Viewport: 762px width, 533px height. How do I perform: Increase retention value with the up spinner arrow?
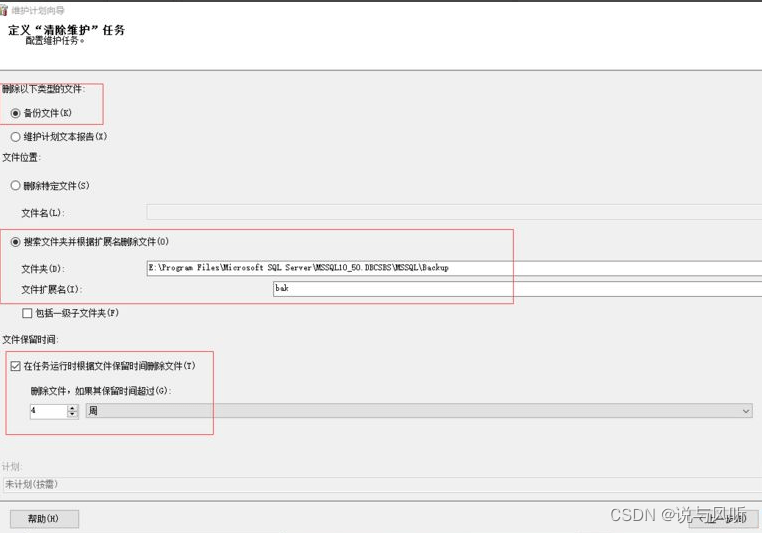[72, 408]
